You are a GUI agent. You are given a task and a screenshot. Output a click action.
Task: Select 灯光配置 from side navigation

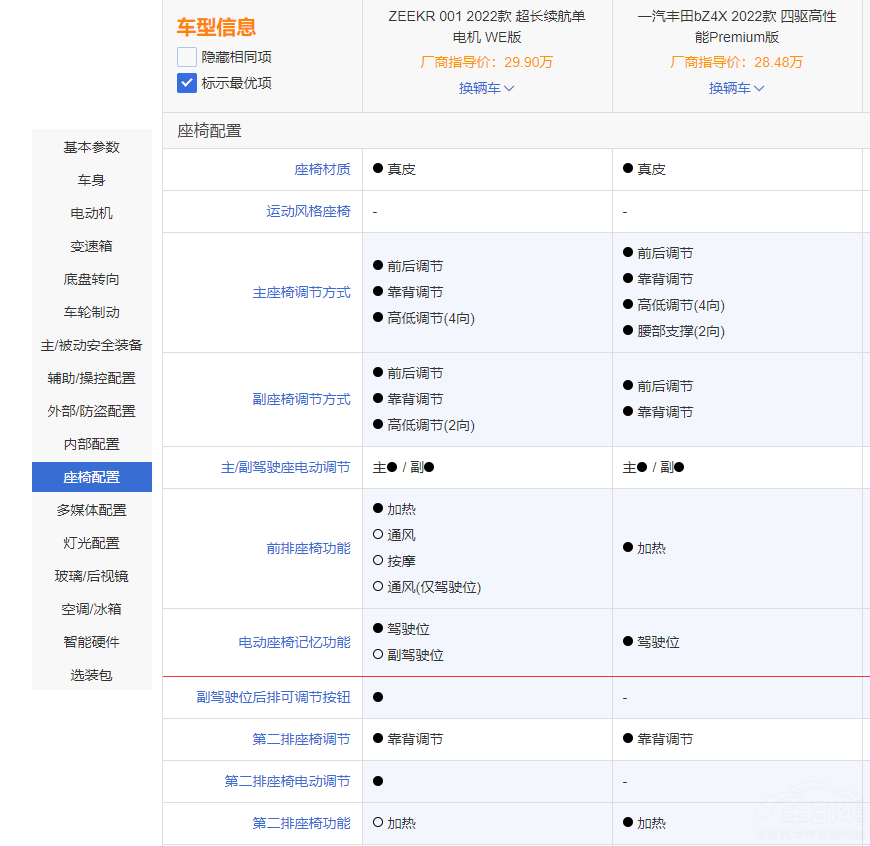pos(92,543)
